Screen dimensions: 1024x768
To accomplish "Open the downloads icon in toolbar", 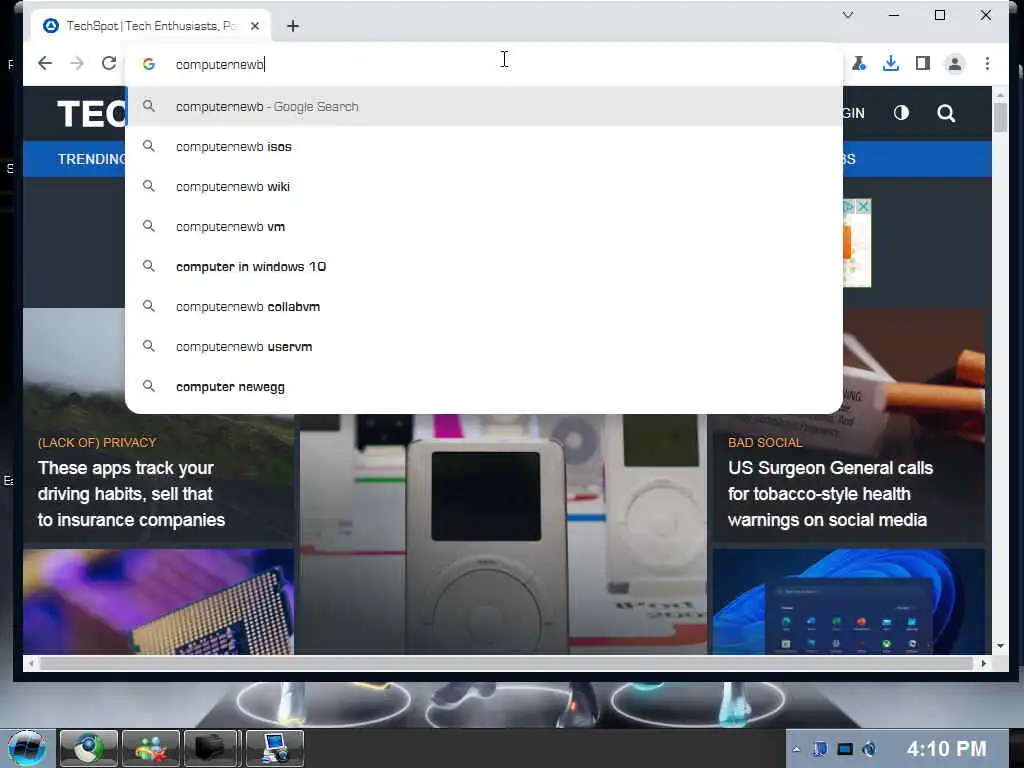I will [x=890, y=63].
